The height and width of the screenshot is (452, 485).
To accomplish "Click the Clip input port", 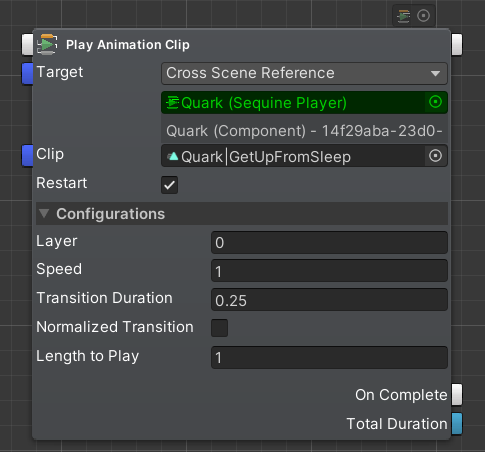I will [x=27, y=155].
